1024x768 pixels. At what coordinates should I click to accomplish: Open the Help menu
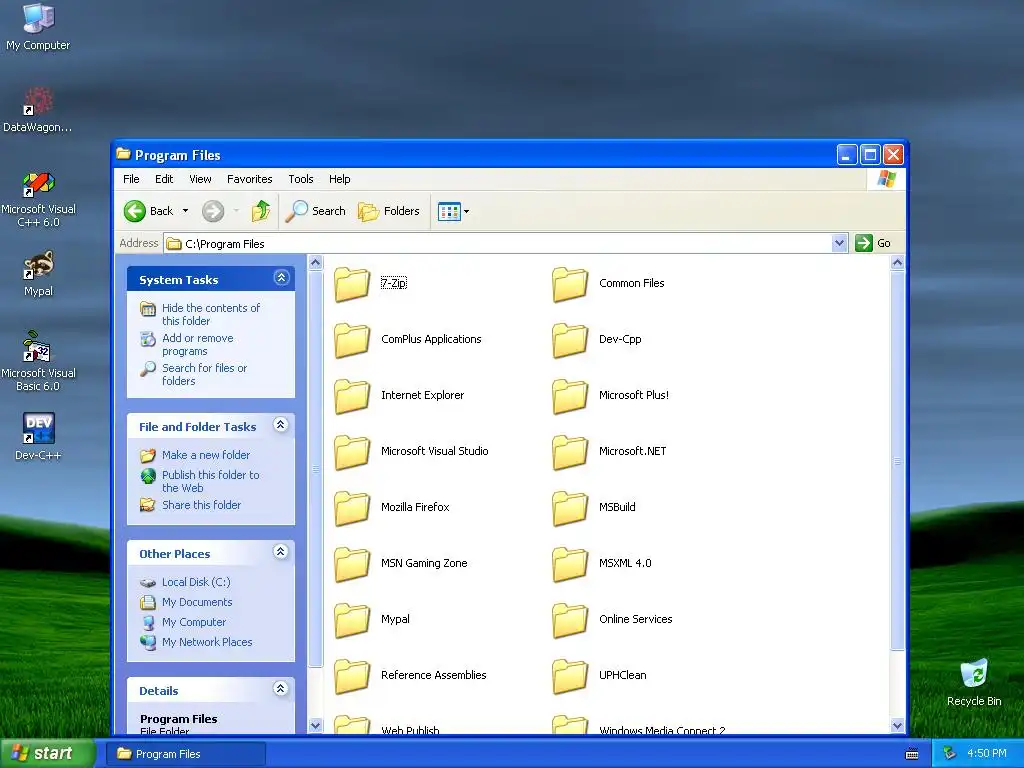(340, 179)
